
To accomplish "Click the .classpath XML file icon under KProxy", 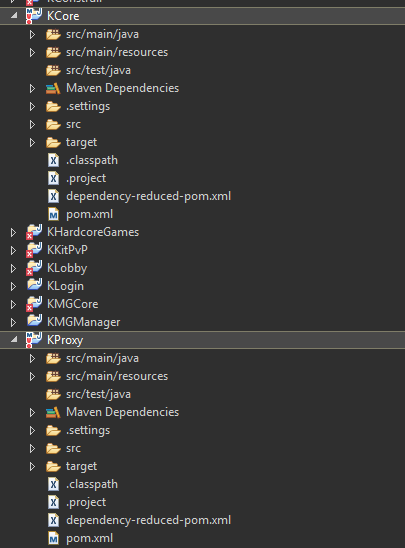I will [53, 484].
